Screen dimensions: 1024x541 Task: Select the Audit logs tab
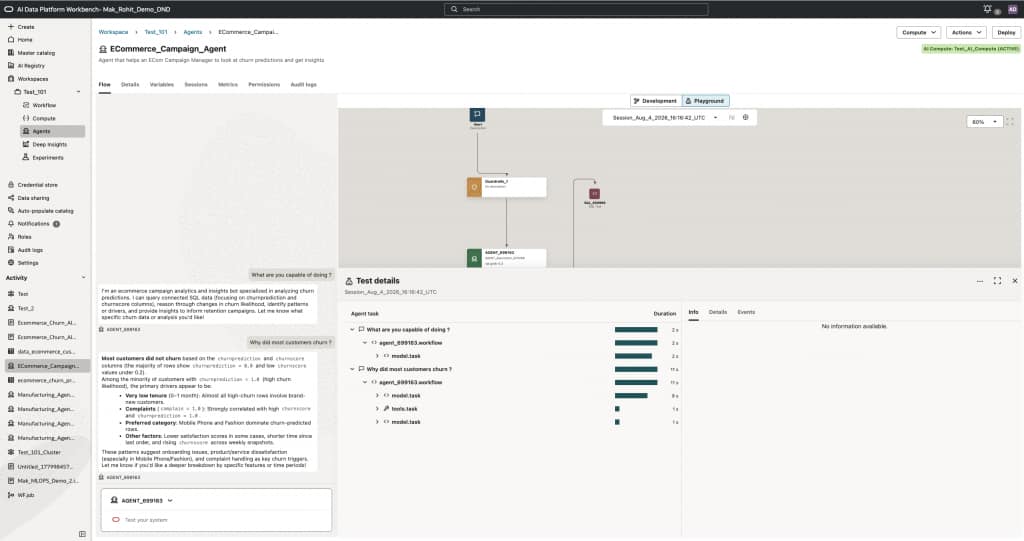click(304, 85)
